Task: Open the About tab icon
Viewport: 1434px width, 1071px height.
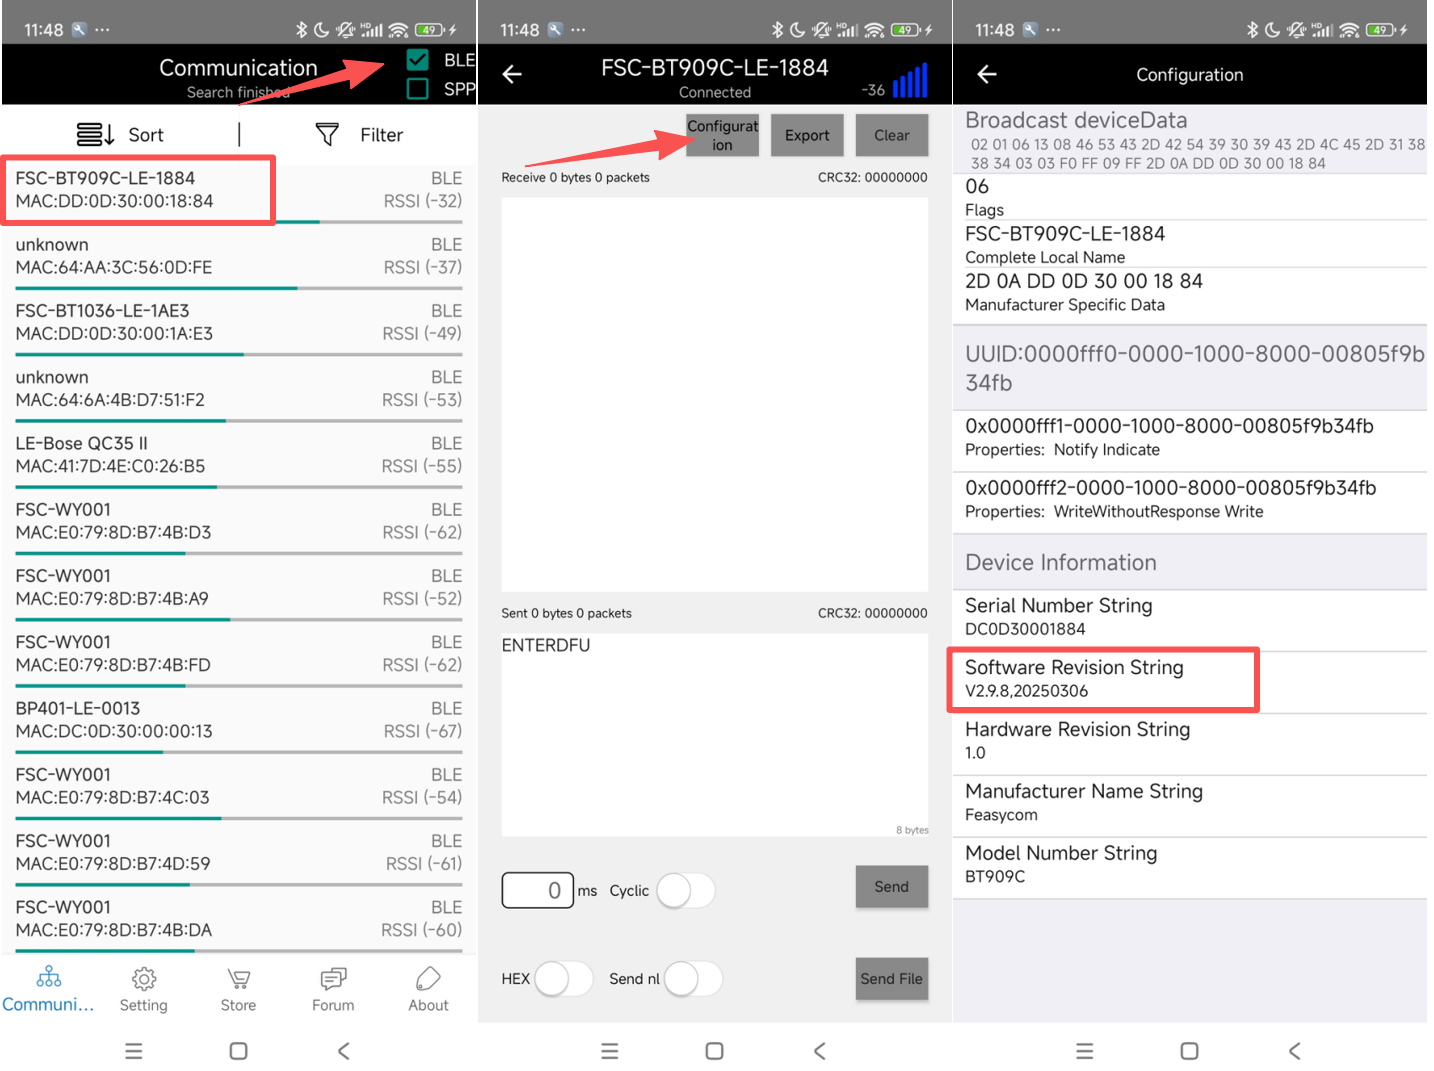Action: (x=428, y=978)
